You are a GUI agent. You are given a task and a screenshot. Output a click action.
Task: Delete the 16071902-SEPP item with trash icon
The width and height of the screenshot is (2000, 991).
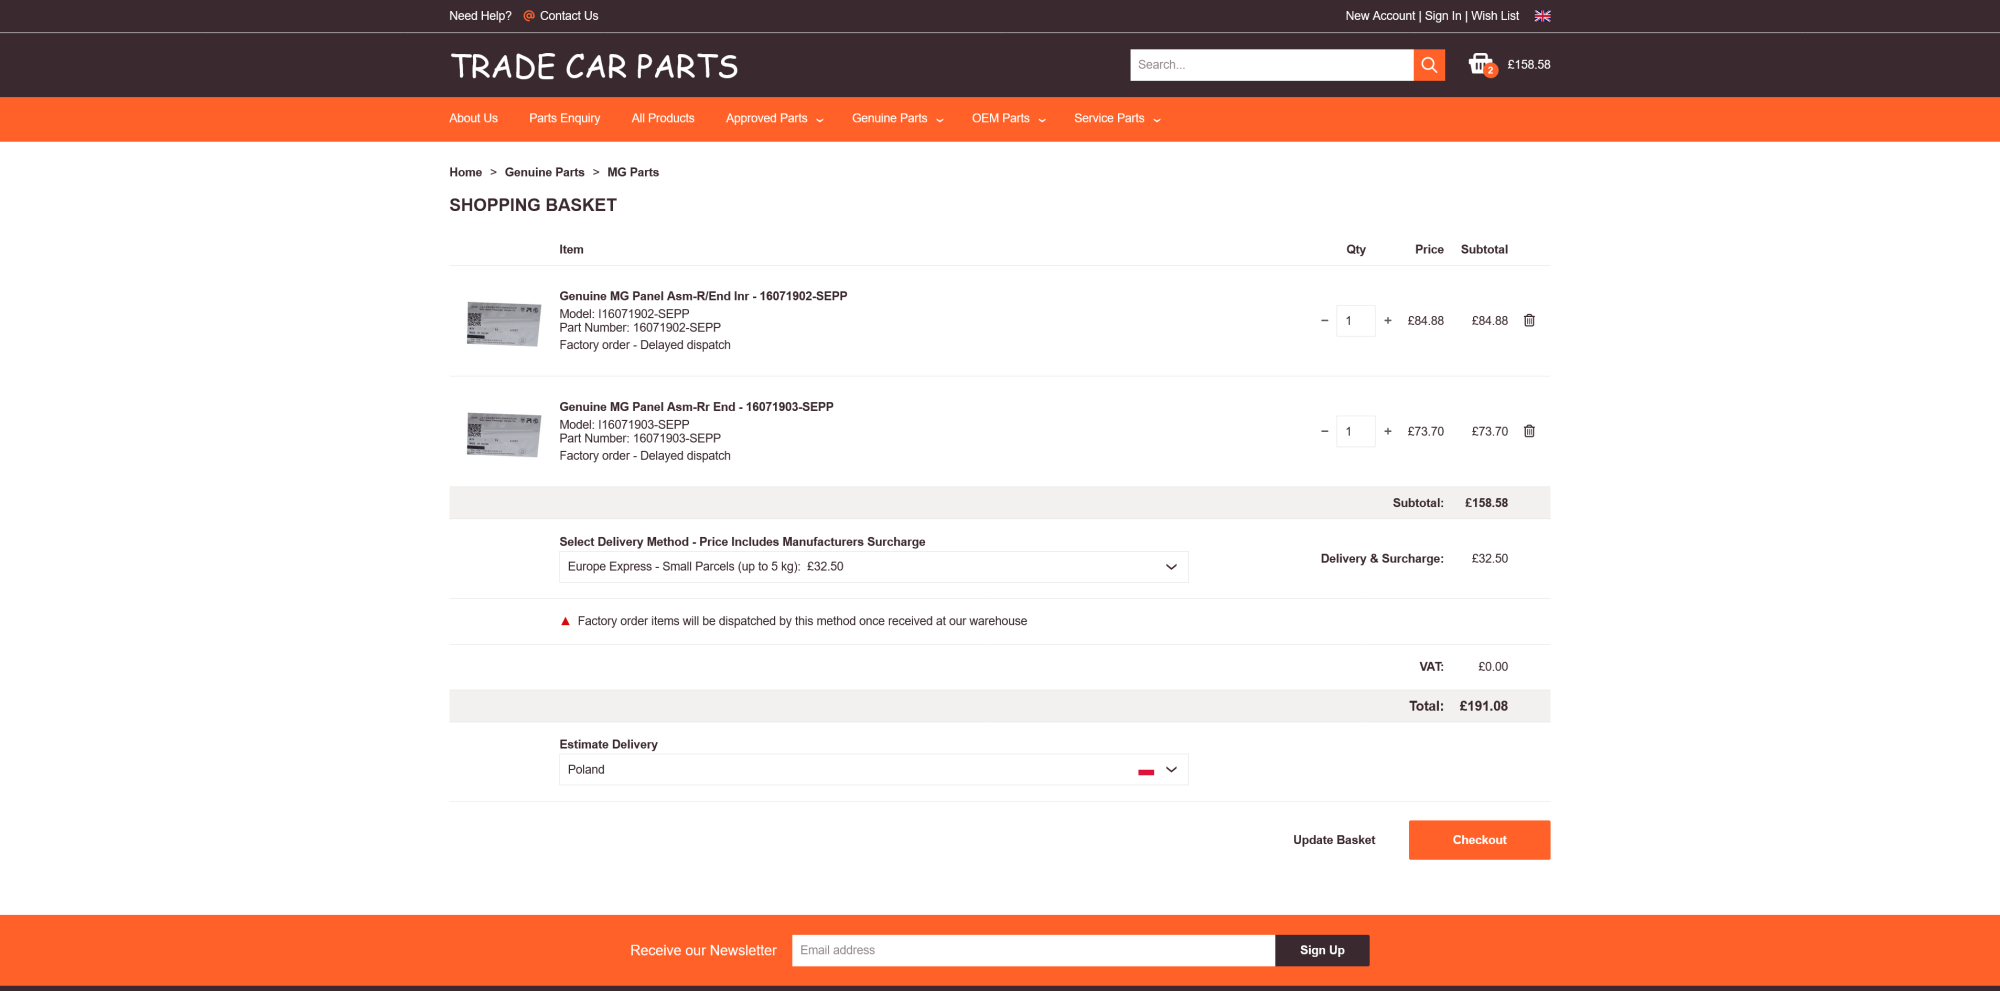1529,321
